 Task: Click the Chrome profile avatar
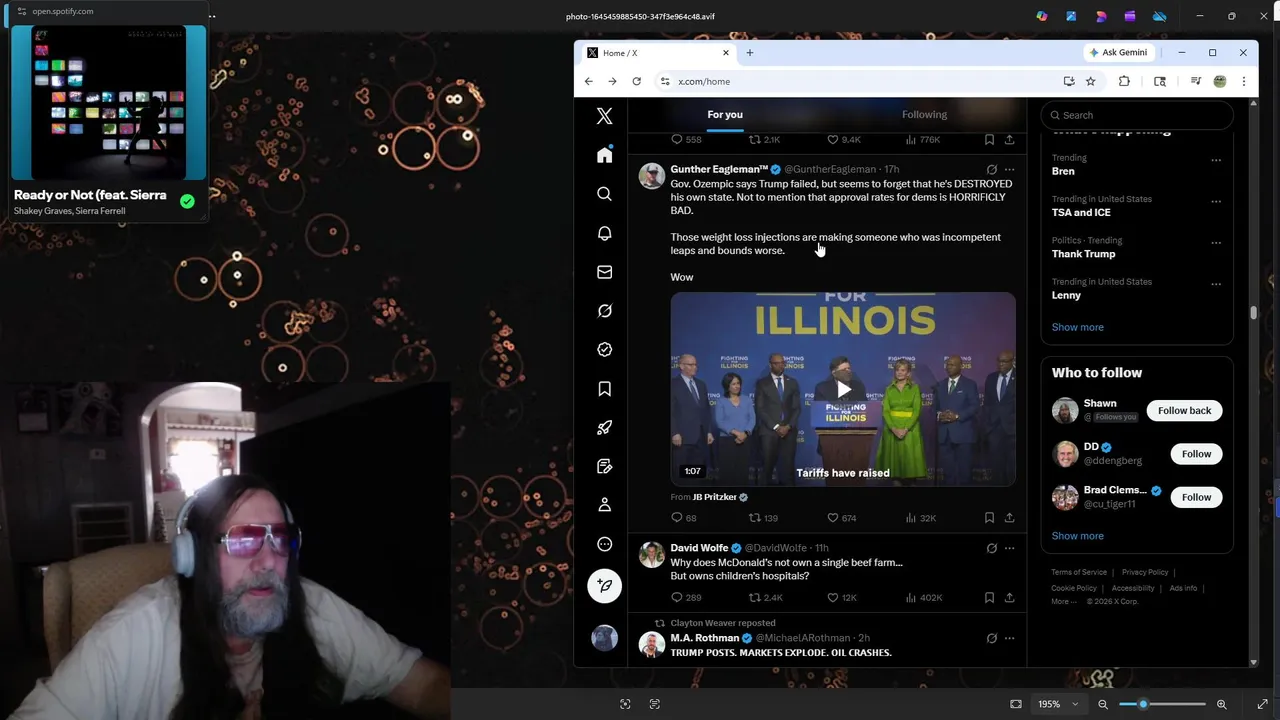tap(1219, 81)
